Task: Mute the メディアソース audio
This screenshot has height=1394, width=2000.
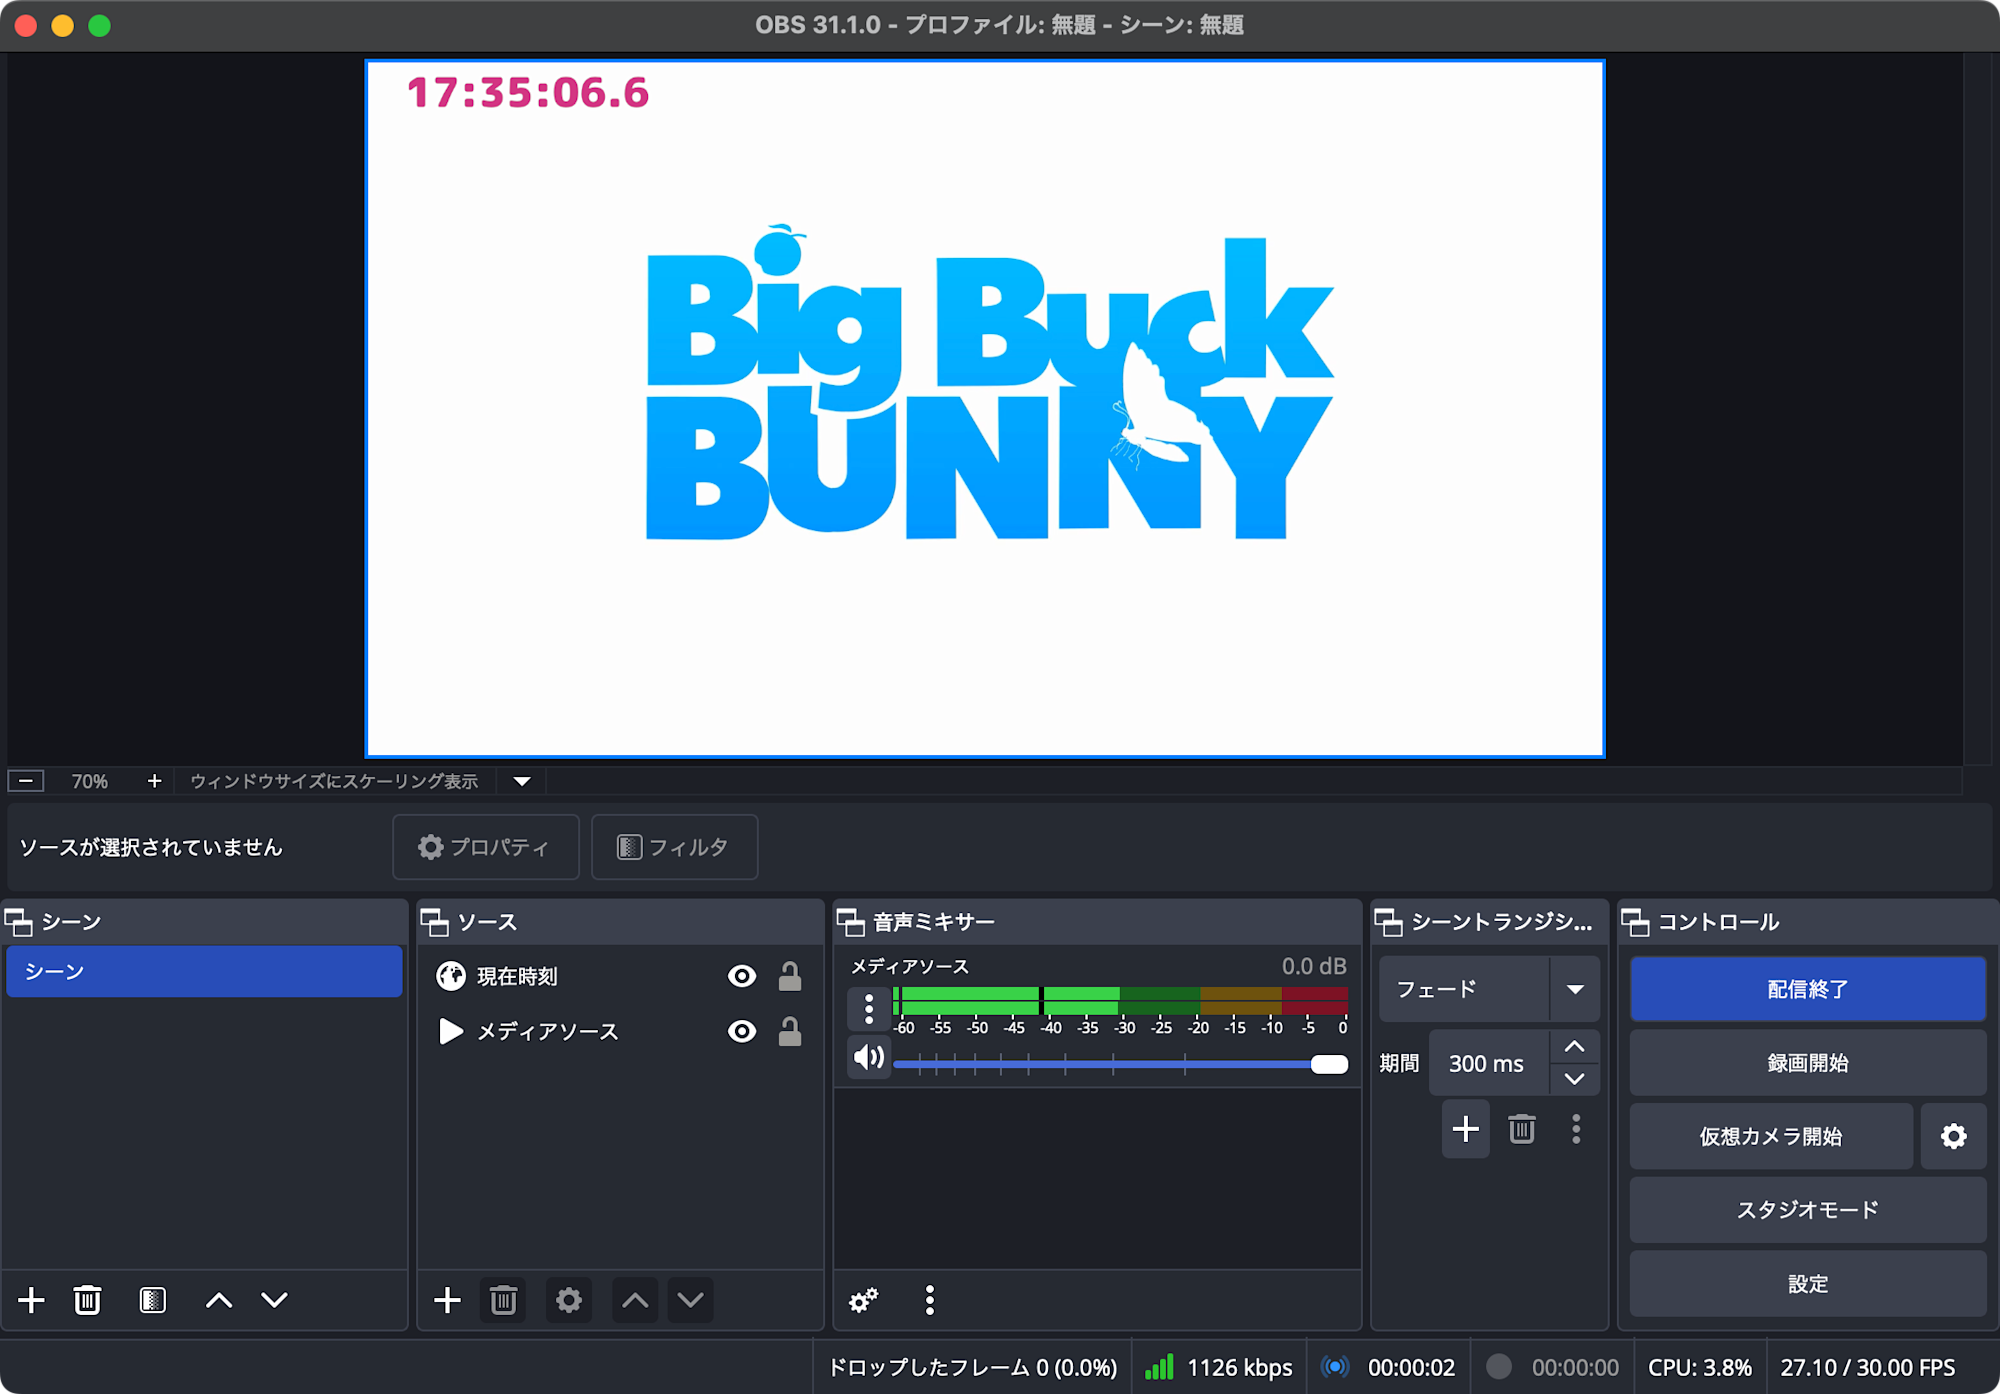Action: coord(869,1058)
